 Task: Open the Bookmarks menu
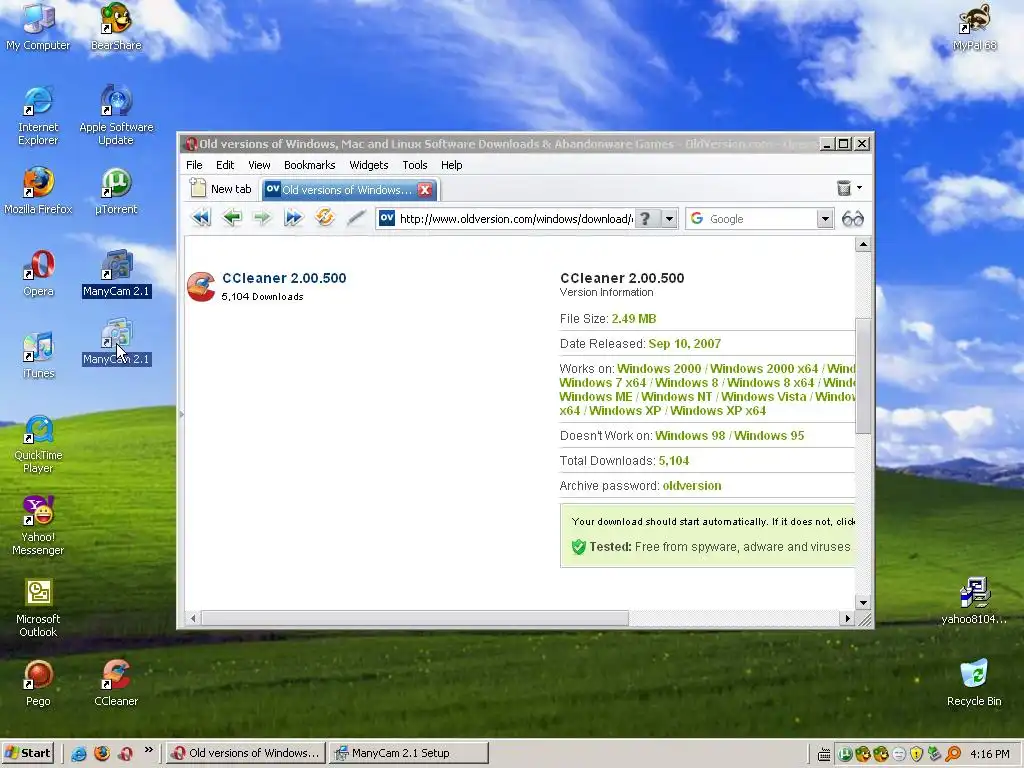[310, 165]
